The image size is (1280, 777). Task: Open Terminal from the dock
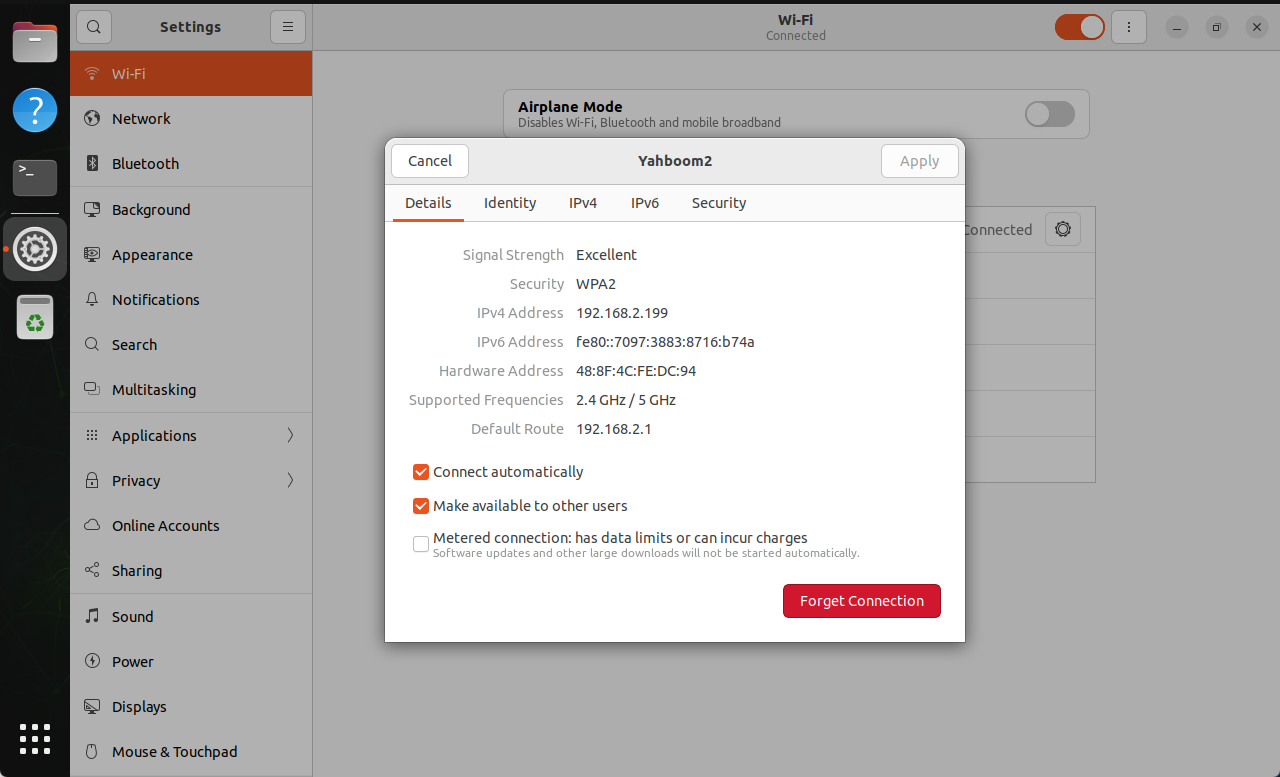click(x=35, y=178)
